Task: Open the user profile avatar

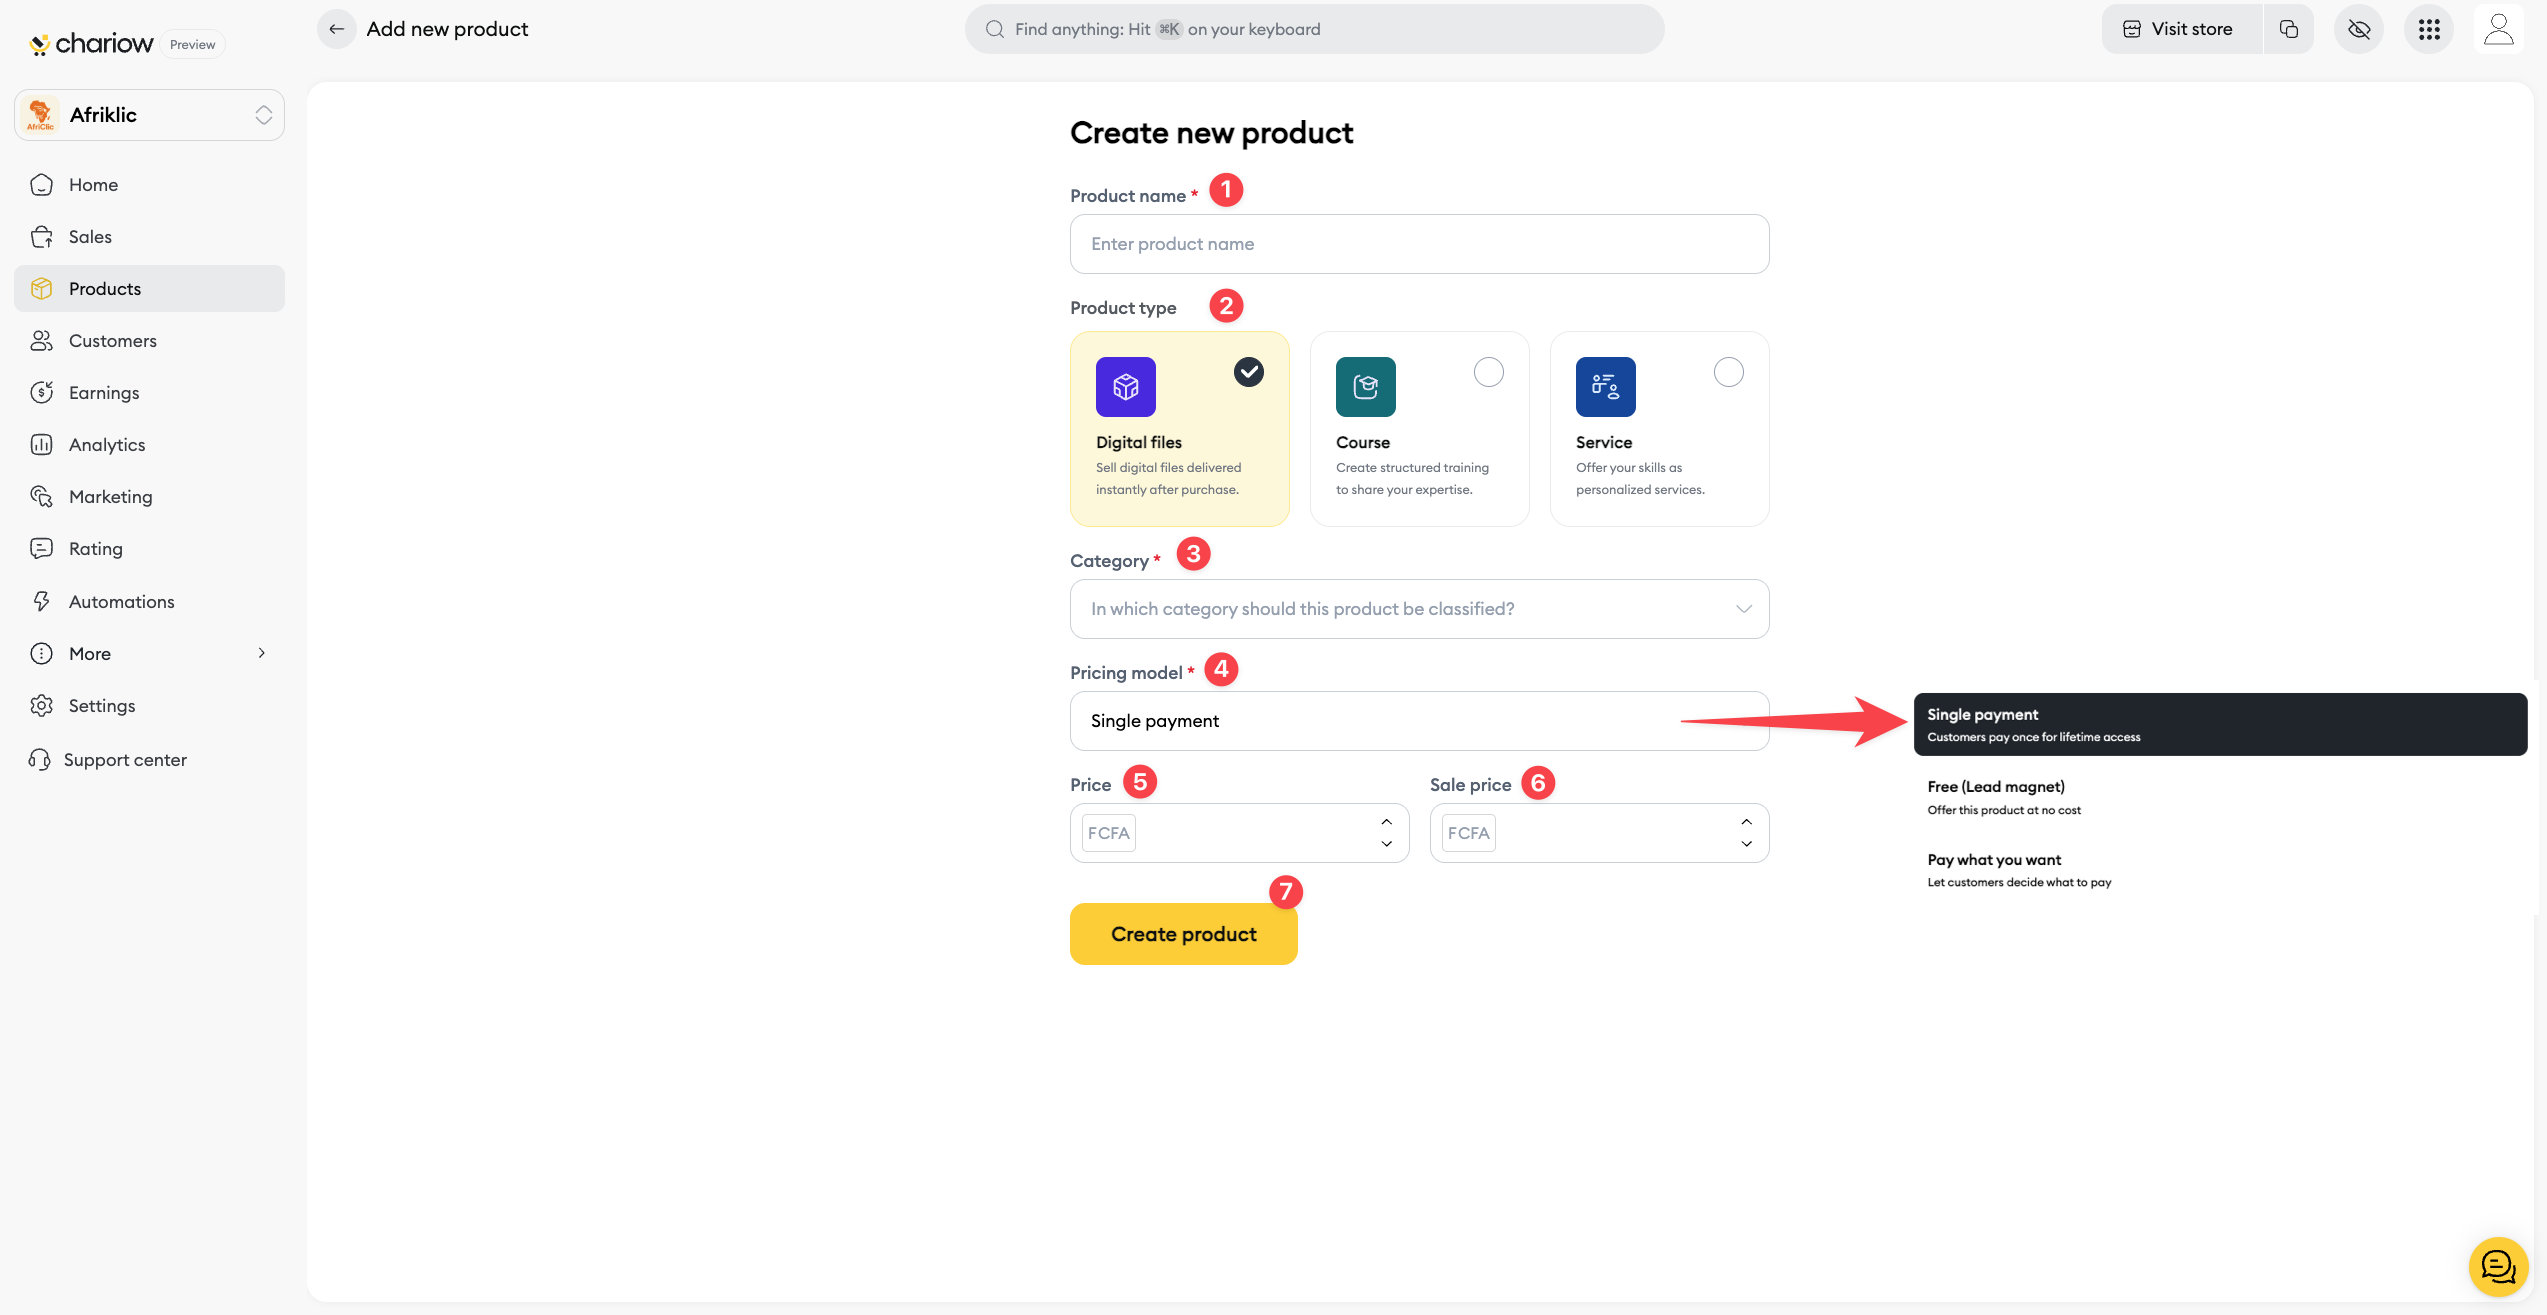Action: tap(2498, 29)
